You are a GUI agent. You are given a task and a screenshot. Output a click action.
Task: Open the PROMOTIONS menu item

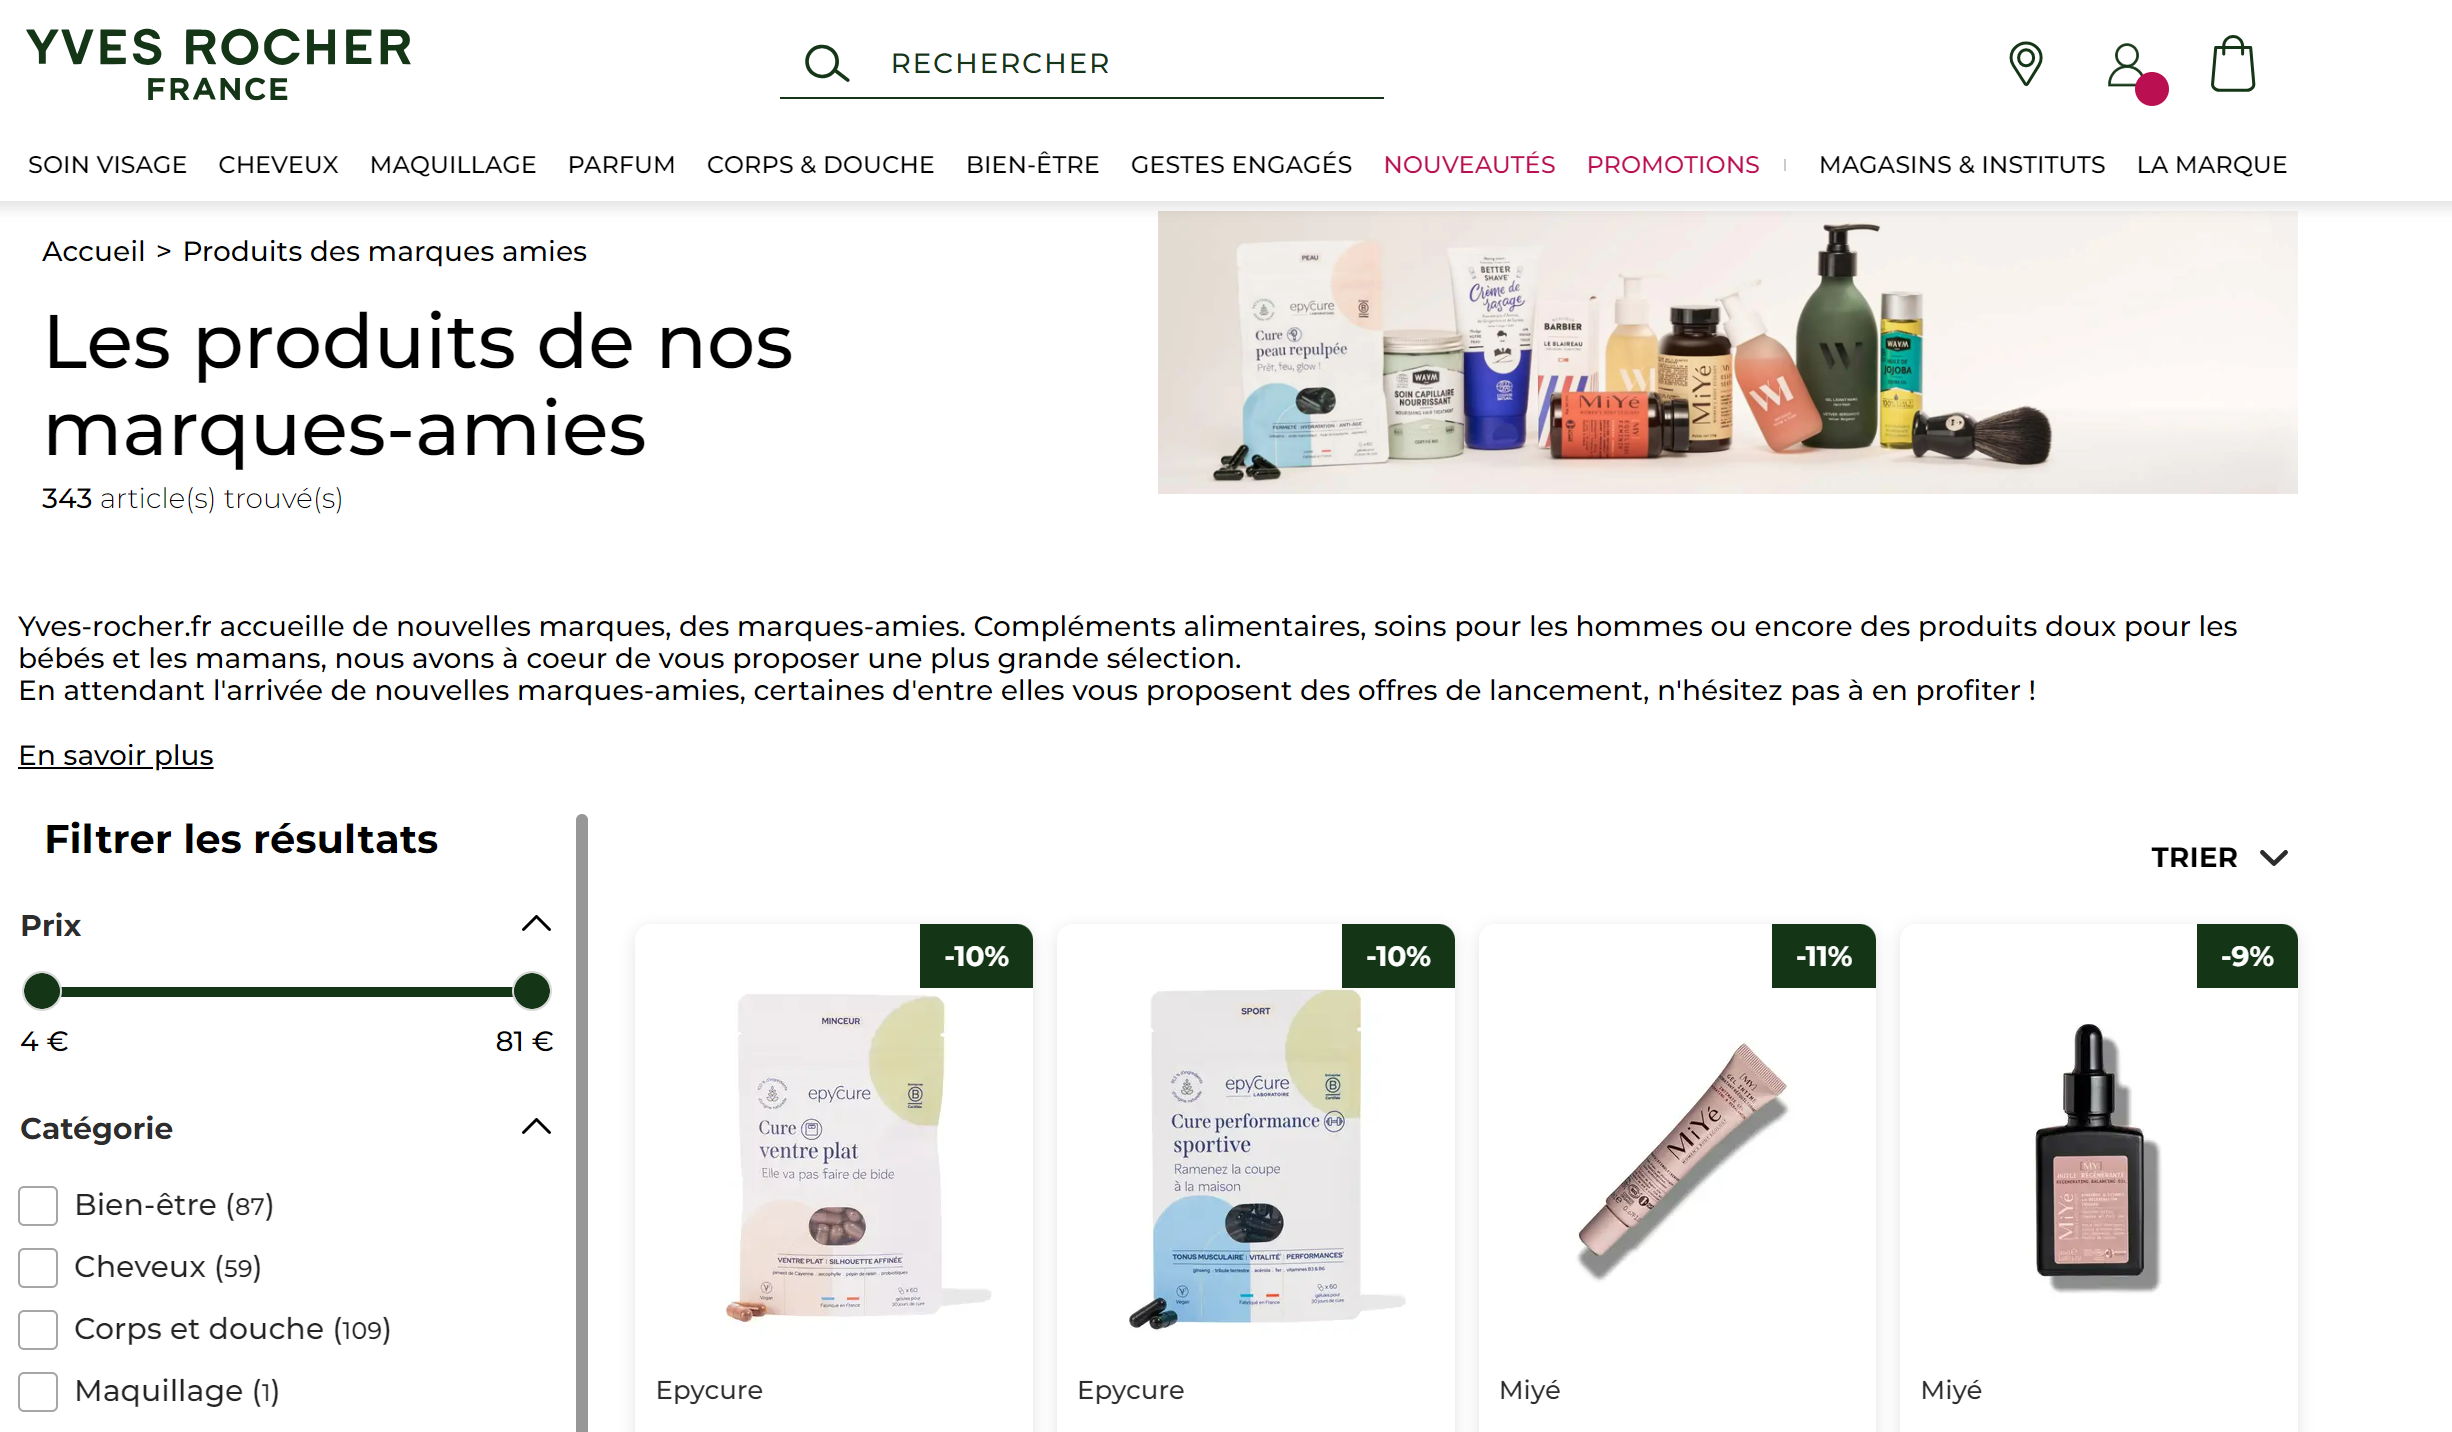coord(1672,164)
